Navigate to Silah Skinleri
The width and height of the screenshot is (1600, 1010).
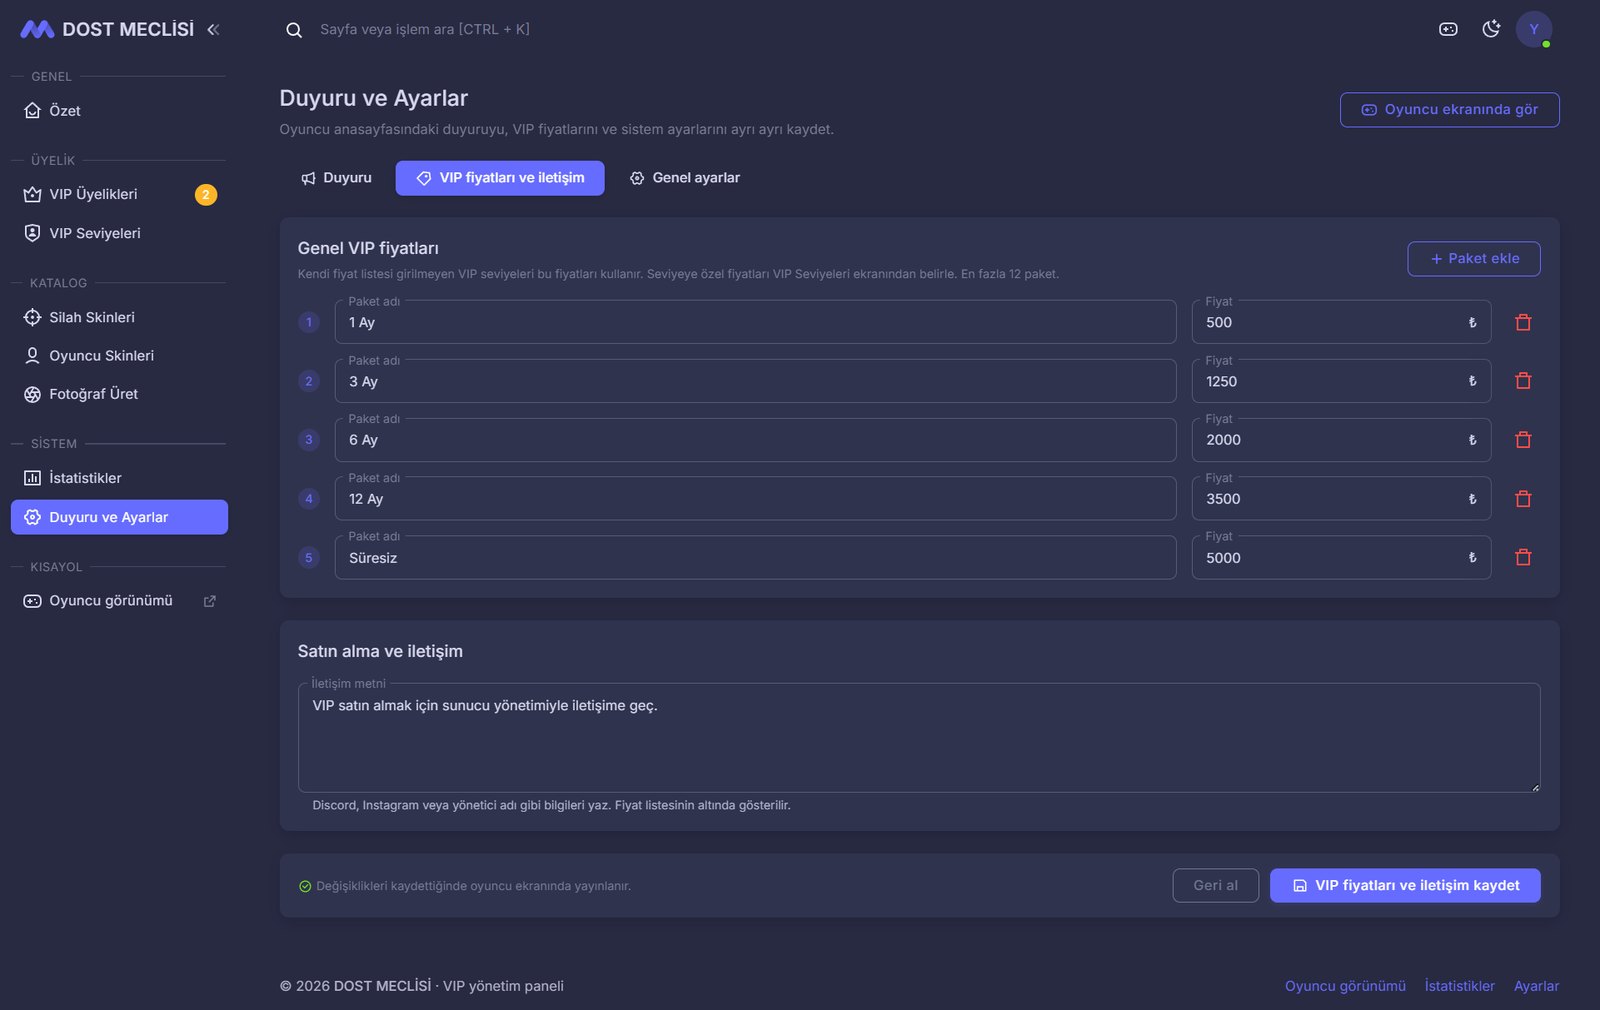pos(119,317)
